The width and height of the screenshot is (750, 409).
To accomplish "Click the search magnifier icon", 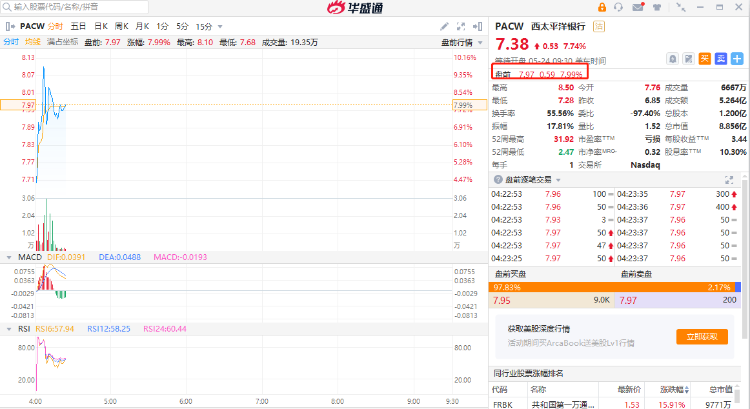I will point(7,7).
